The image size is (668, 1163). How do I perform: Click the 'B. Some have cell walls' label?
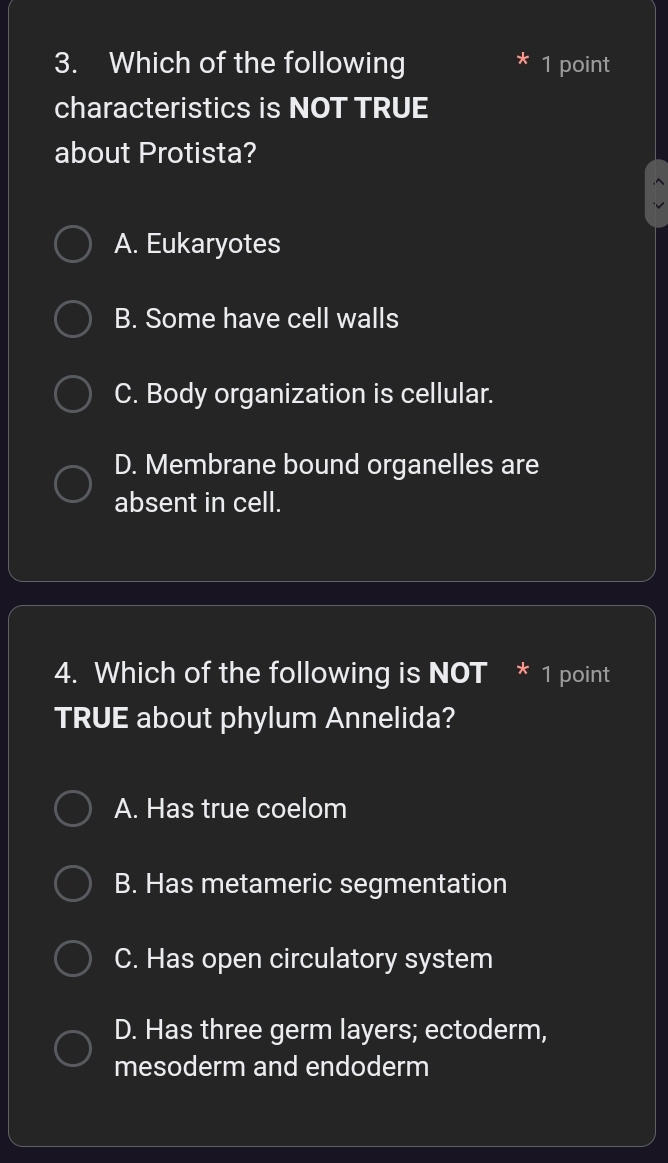(257, 319)
